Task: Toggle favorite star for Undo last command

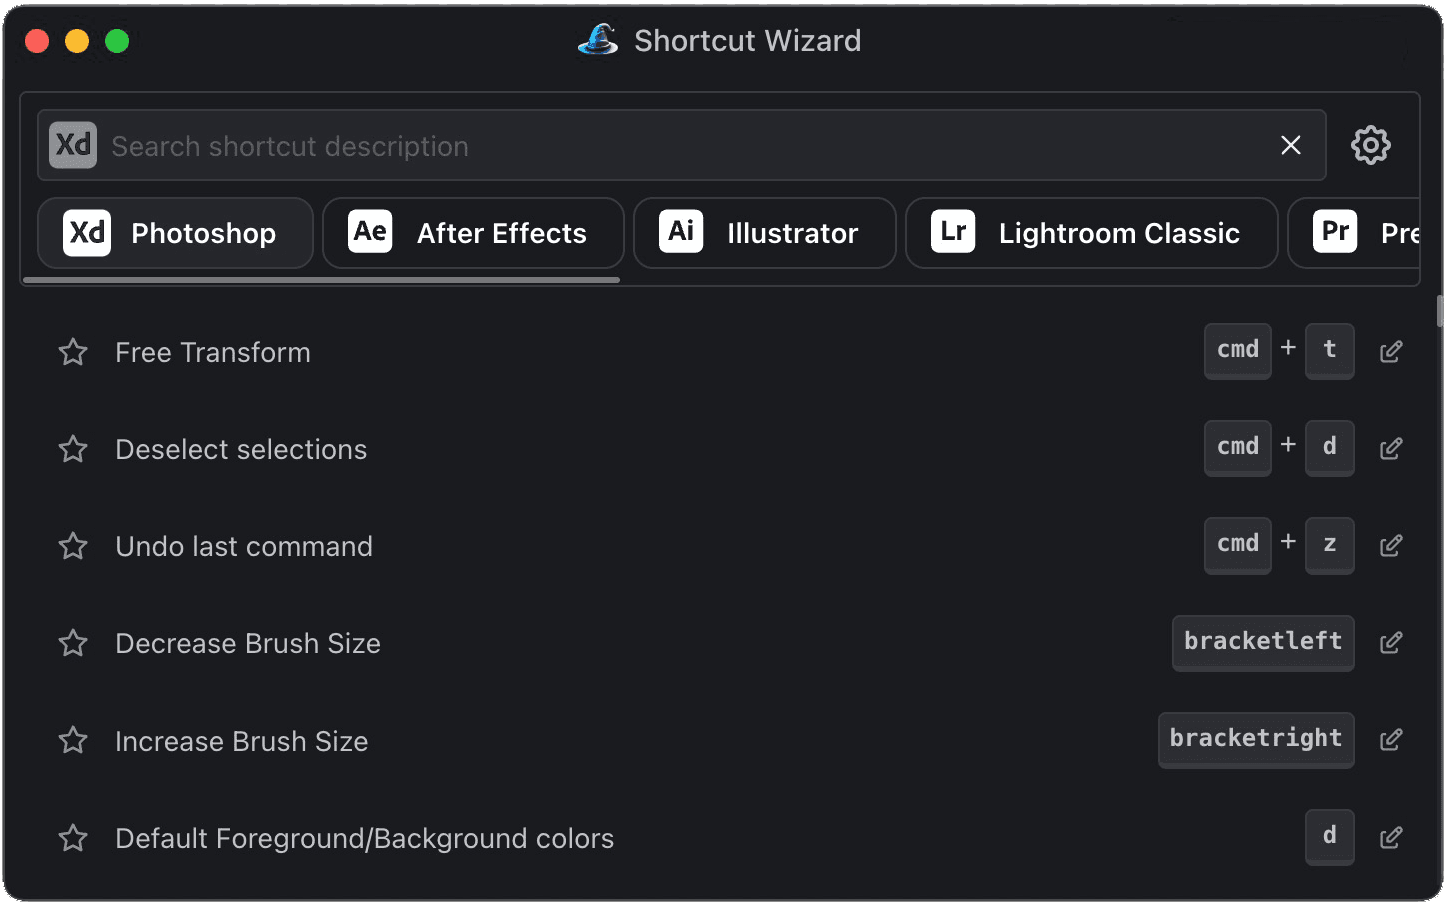Action: (x=73, y=546)
